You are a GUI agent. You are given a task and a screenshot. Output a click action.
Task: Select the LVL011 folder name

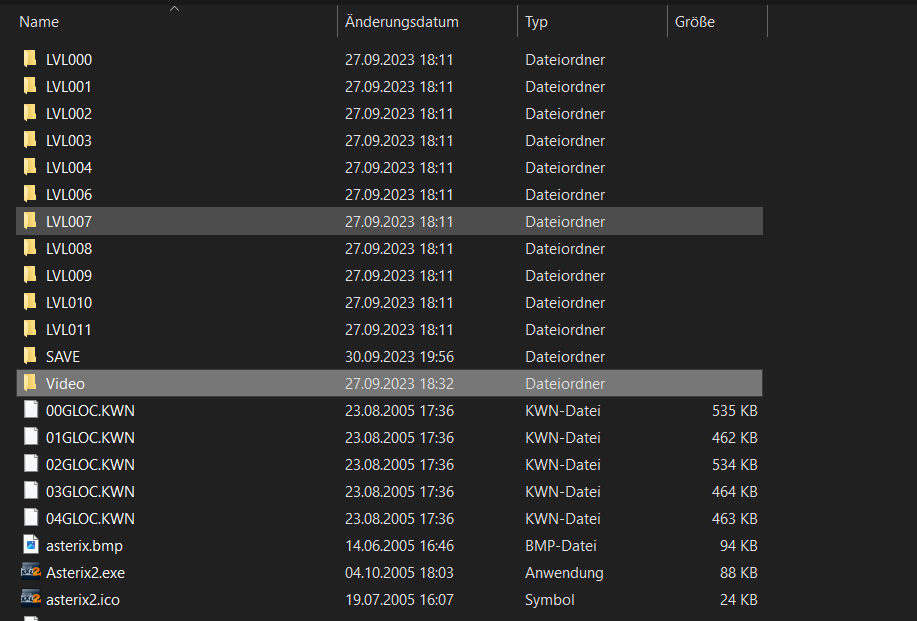(x=69, y=330)
